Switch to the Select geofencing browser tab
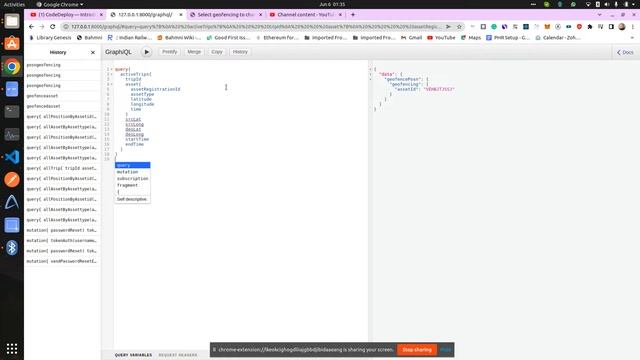 225,15
